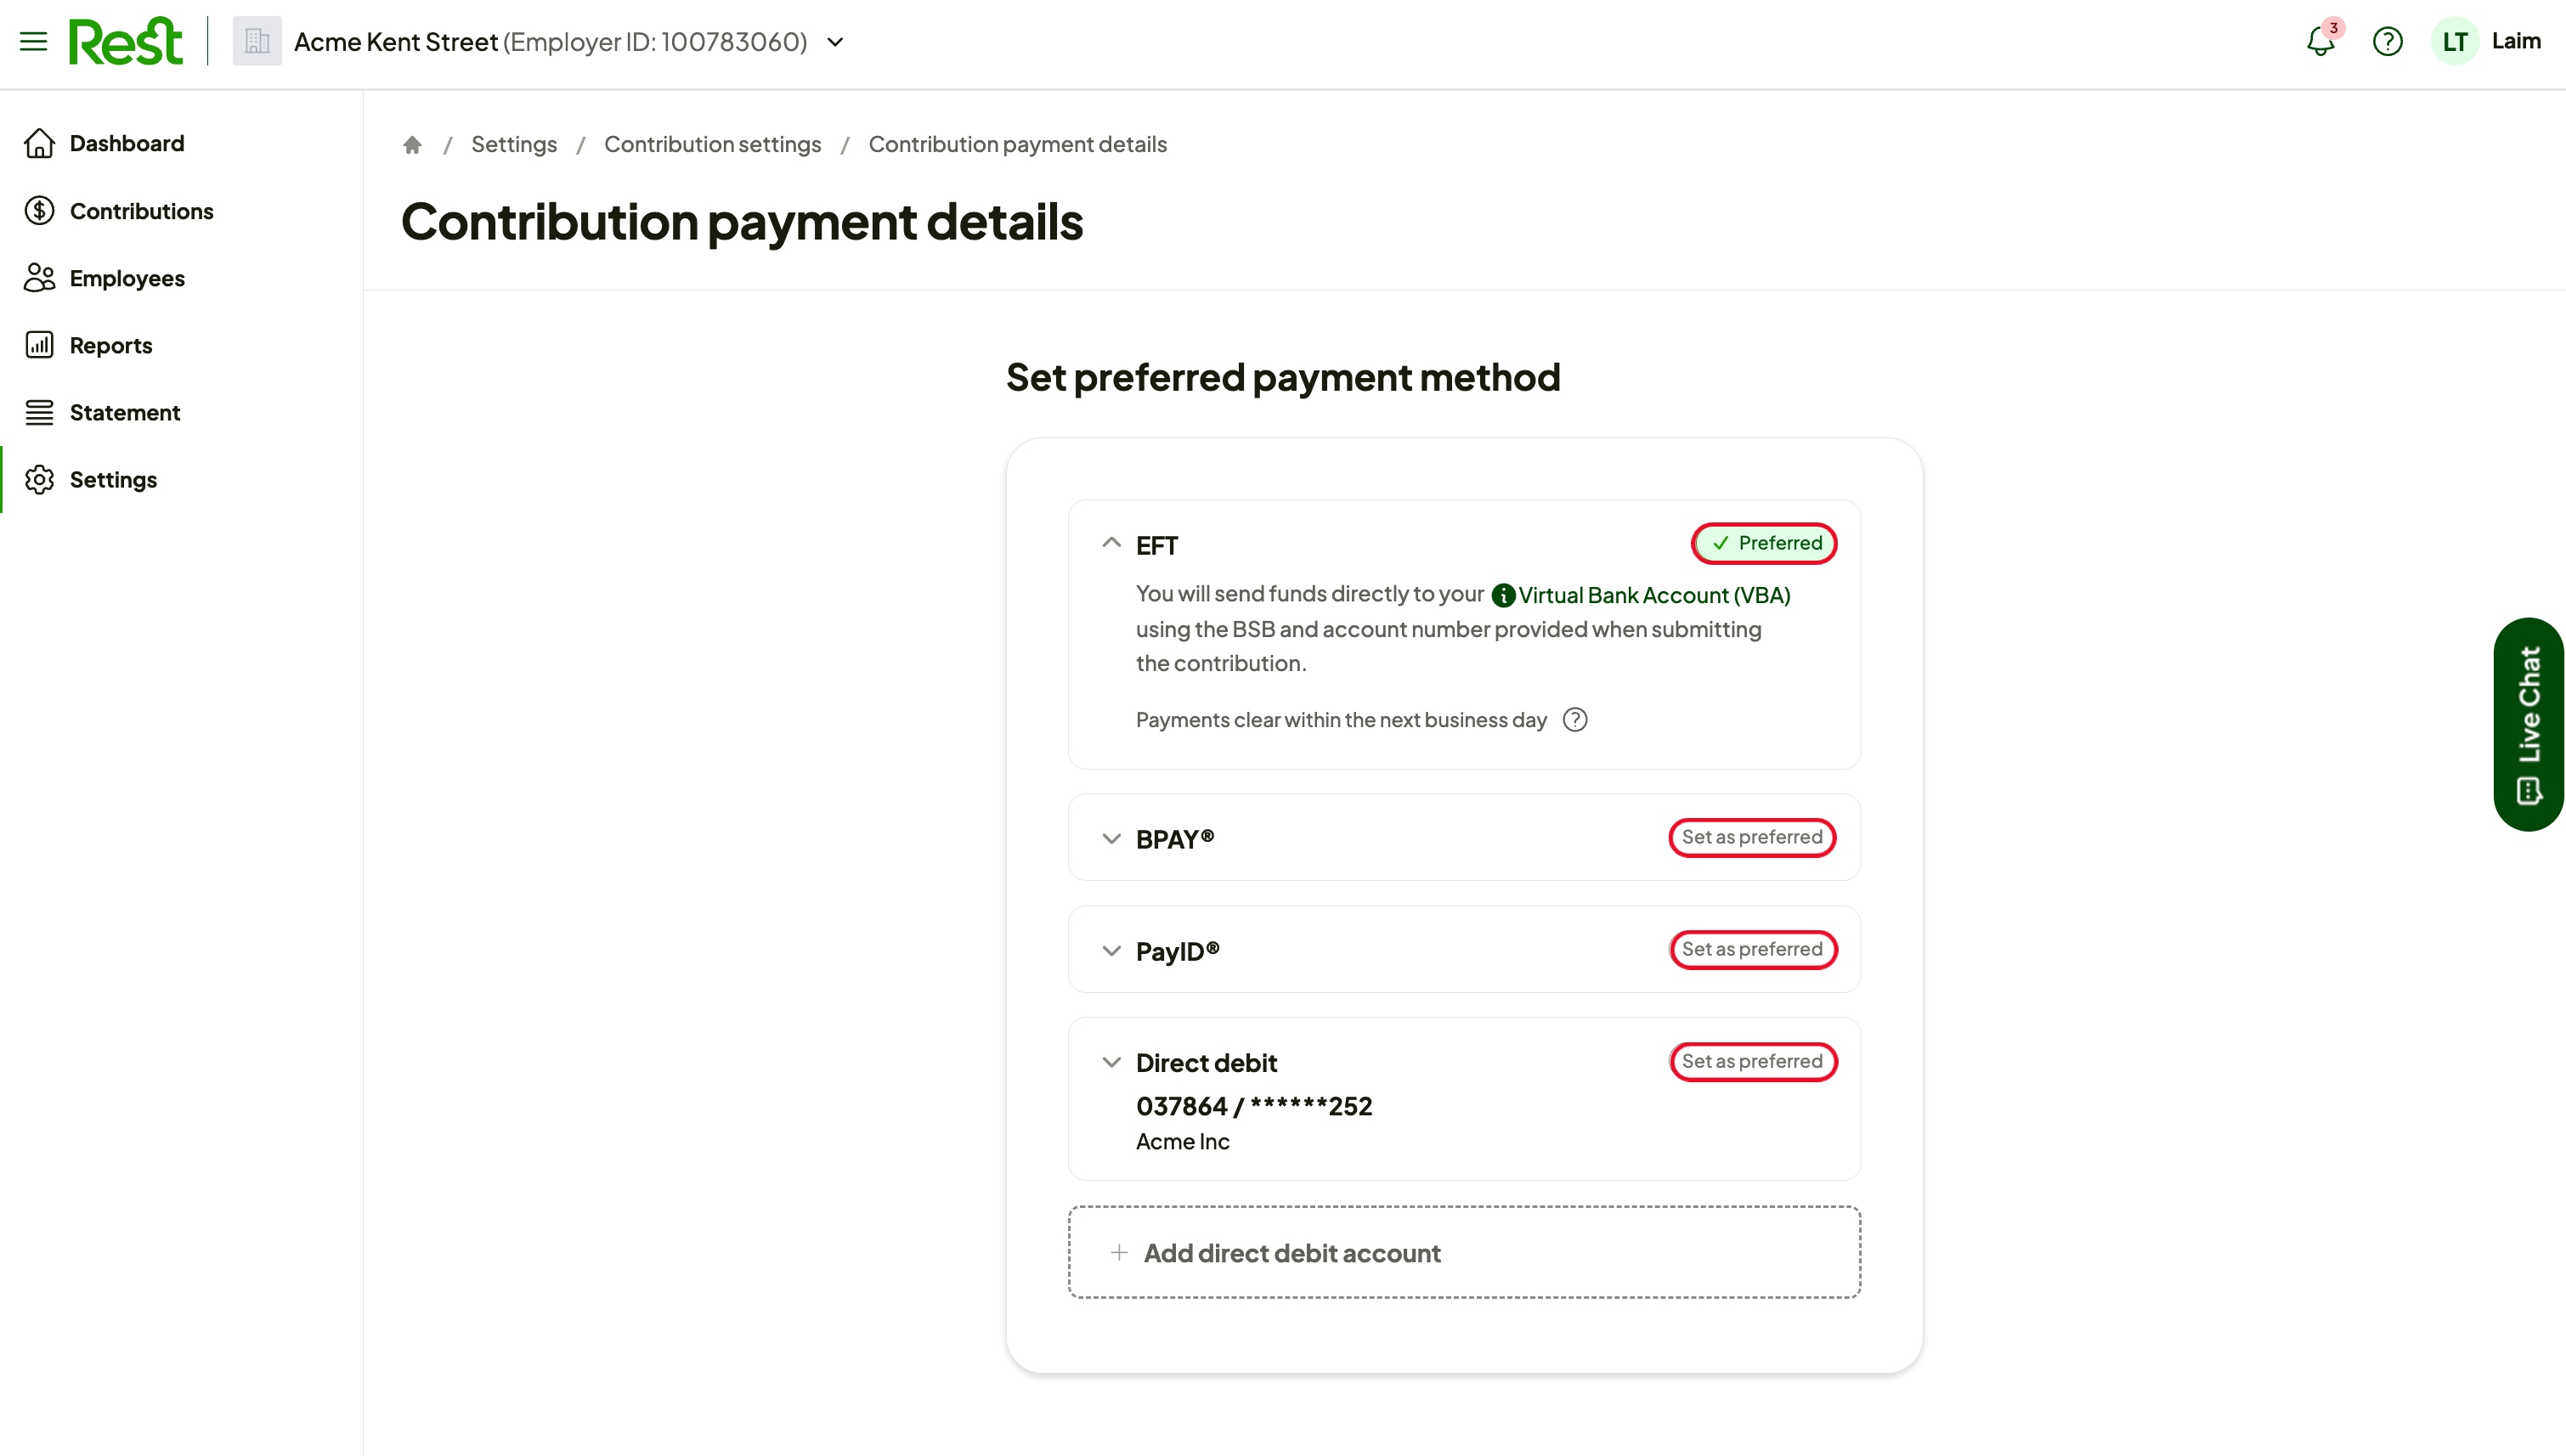Click the BPAY heading
The height and width of the screenshot is (1456, 2566).
pos(1175,839)
